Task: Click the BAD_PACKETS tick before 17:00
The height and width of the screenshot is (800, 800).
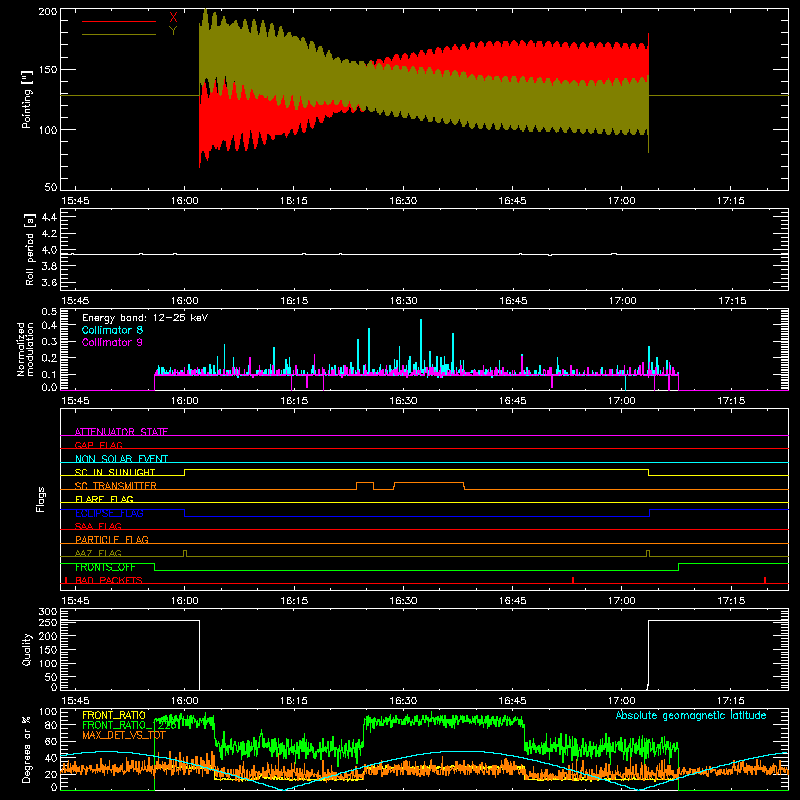Action: pos(573,580)
